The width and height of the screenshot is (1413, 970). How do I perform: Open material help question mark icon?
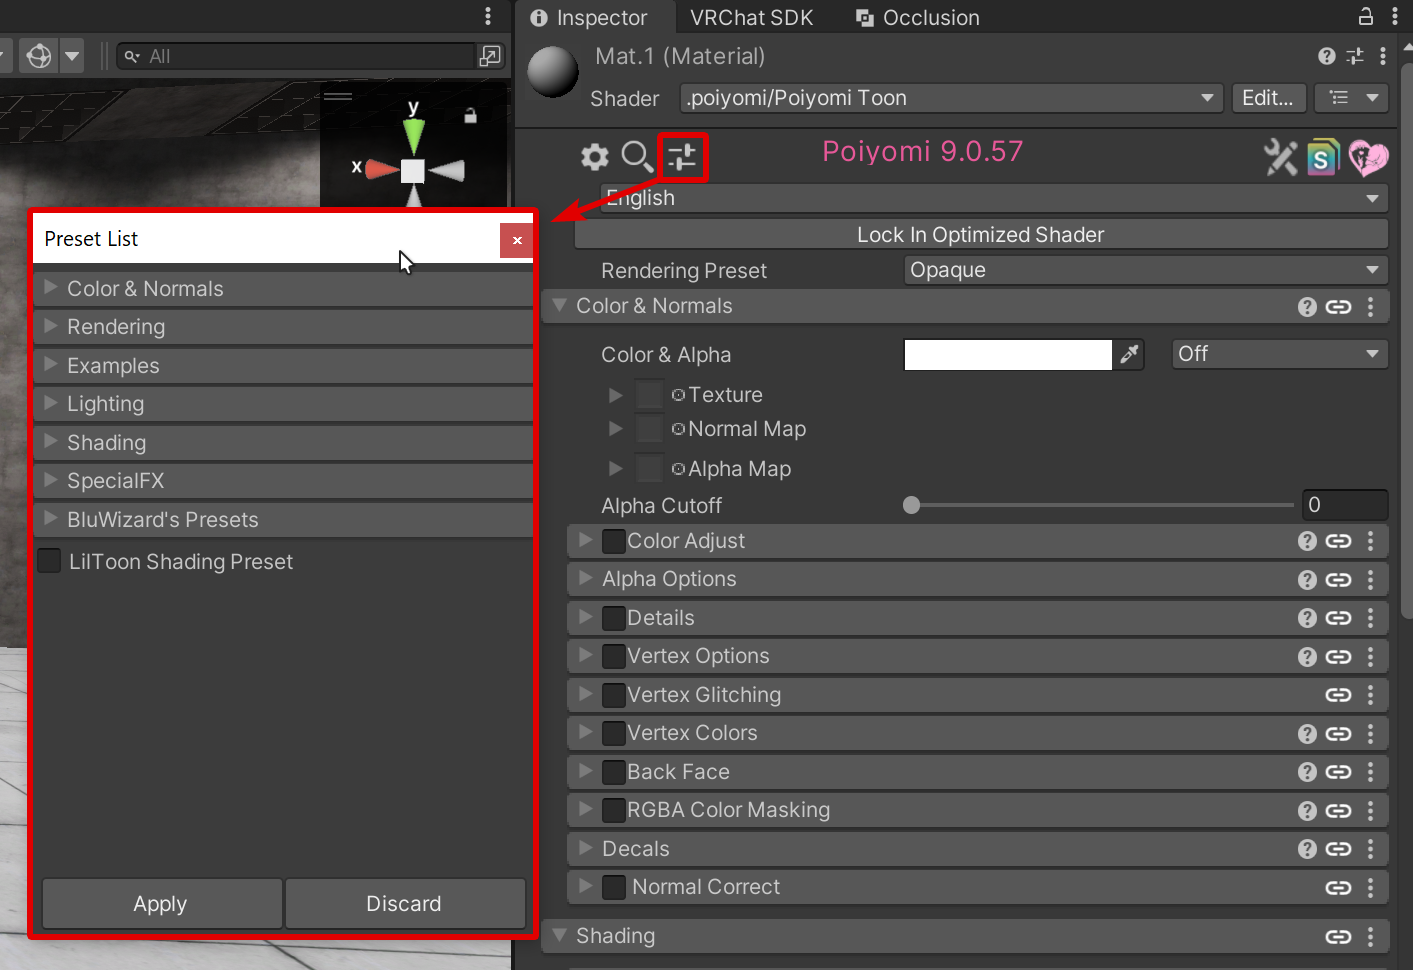click(x=1327, y=56)
